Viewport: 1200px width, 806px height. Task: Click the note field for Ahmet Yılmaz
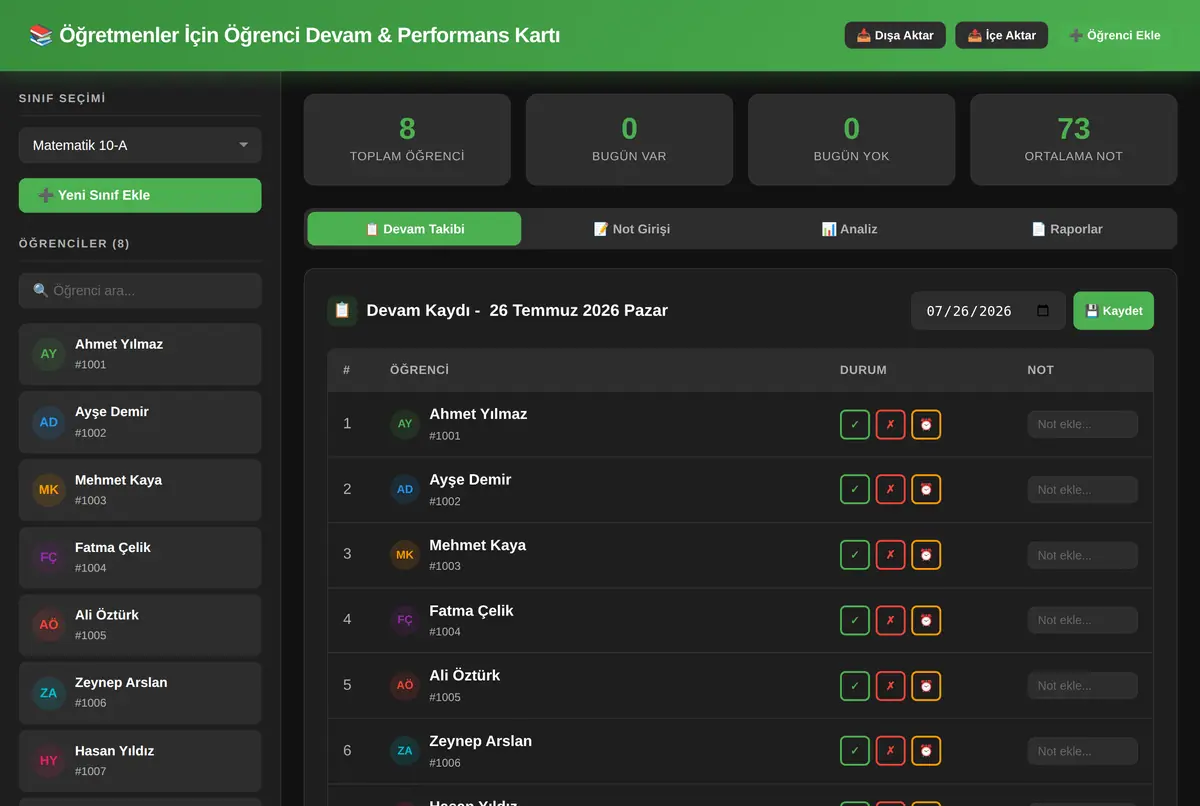pyautogui.click(x=1083, y=424)
